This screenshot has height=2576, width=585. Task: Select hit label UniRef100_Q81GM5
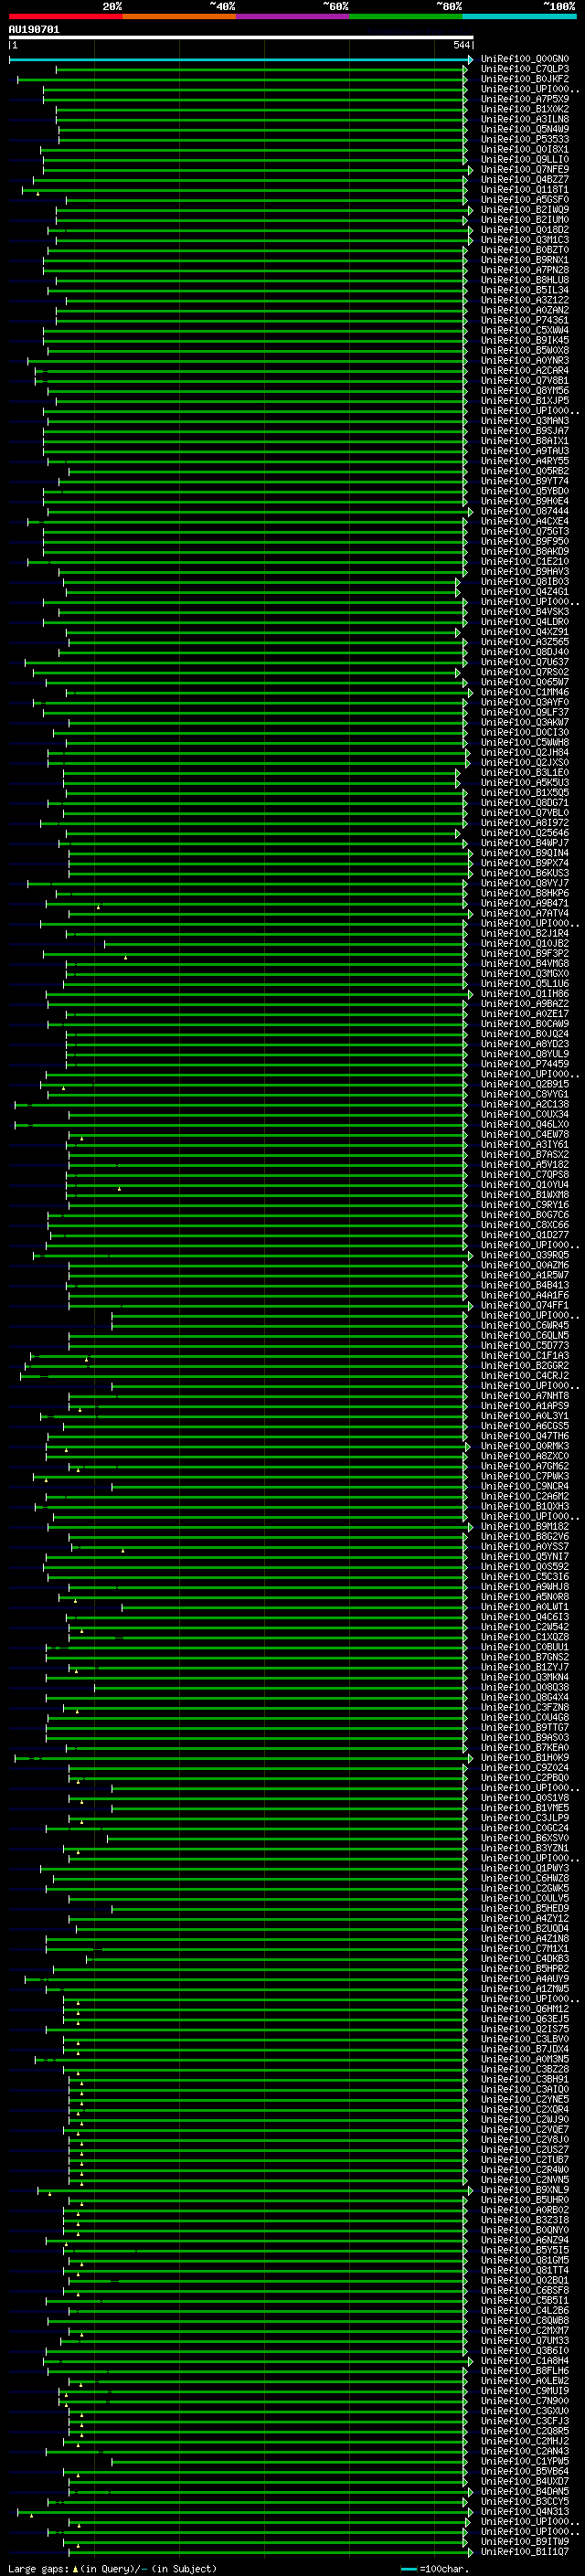point(525,2260)
